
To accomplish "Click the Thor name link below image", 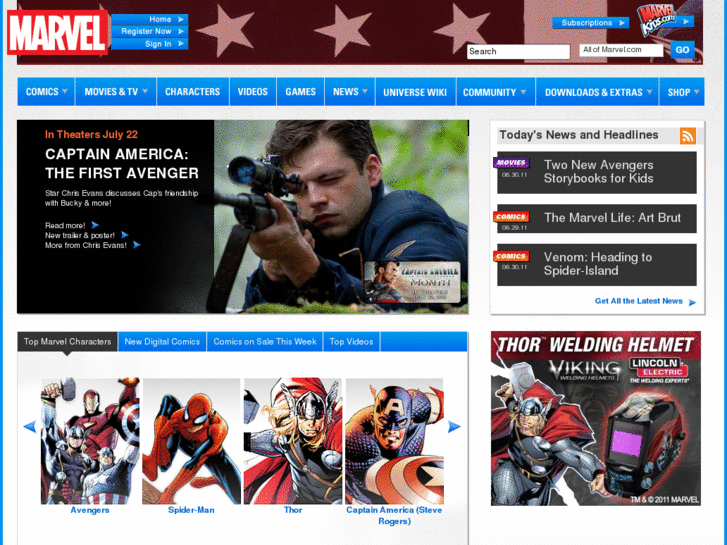I will 293,510.
